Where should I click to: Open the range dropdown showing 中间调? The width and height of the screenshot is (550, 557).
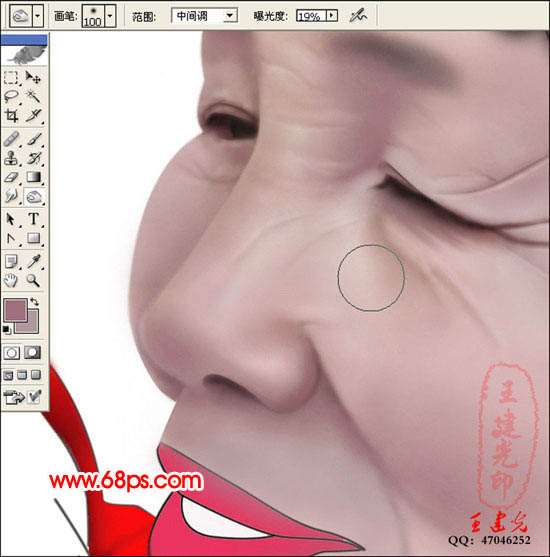(x=205, y=16)
